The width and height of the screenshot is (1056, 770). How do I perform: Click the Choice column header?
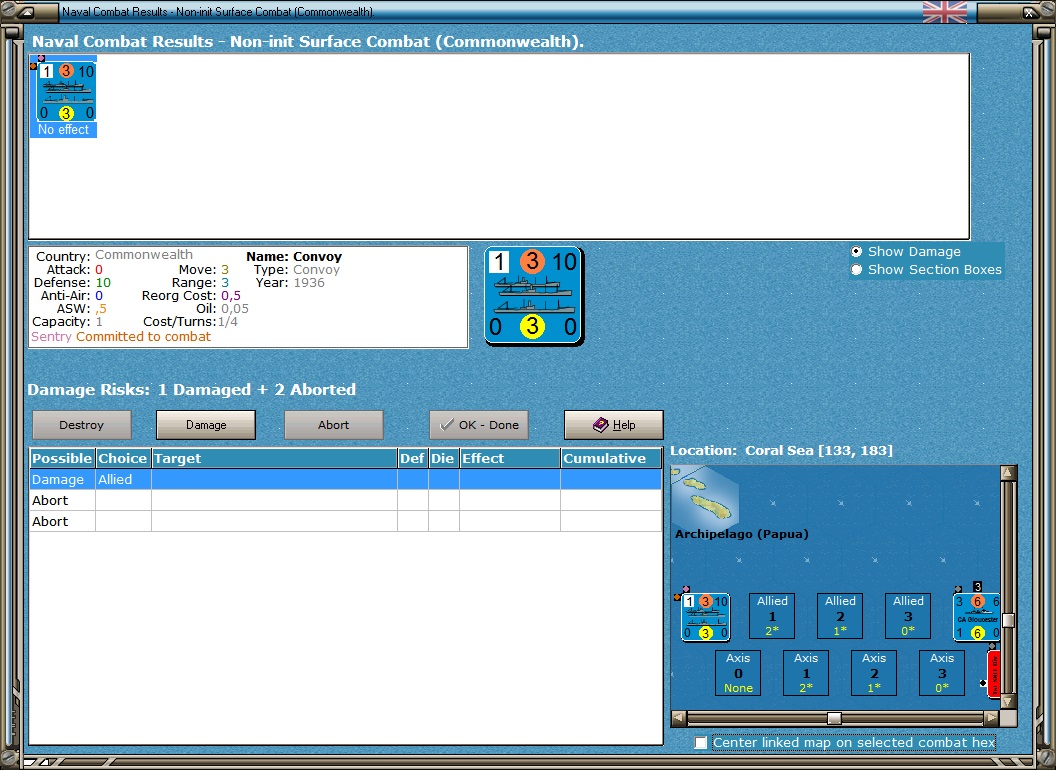click(x=123, y=458)
